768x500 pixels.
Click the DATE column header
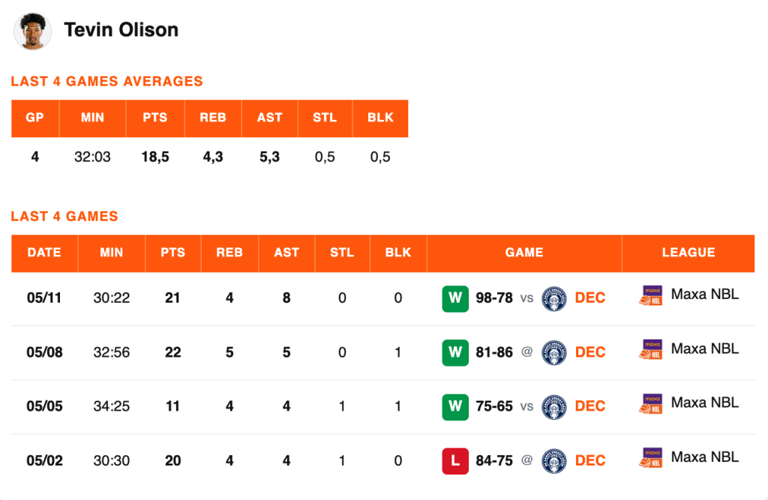tap(45, 253)
